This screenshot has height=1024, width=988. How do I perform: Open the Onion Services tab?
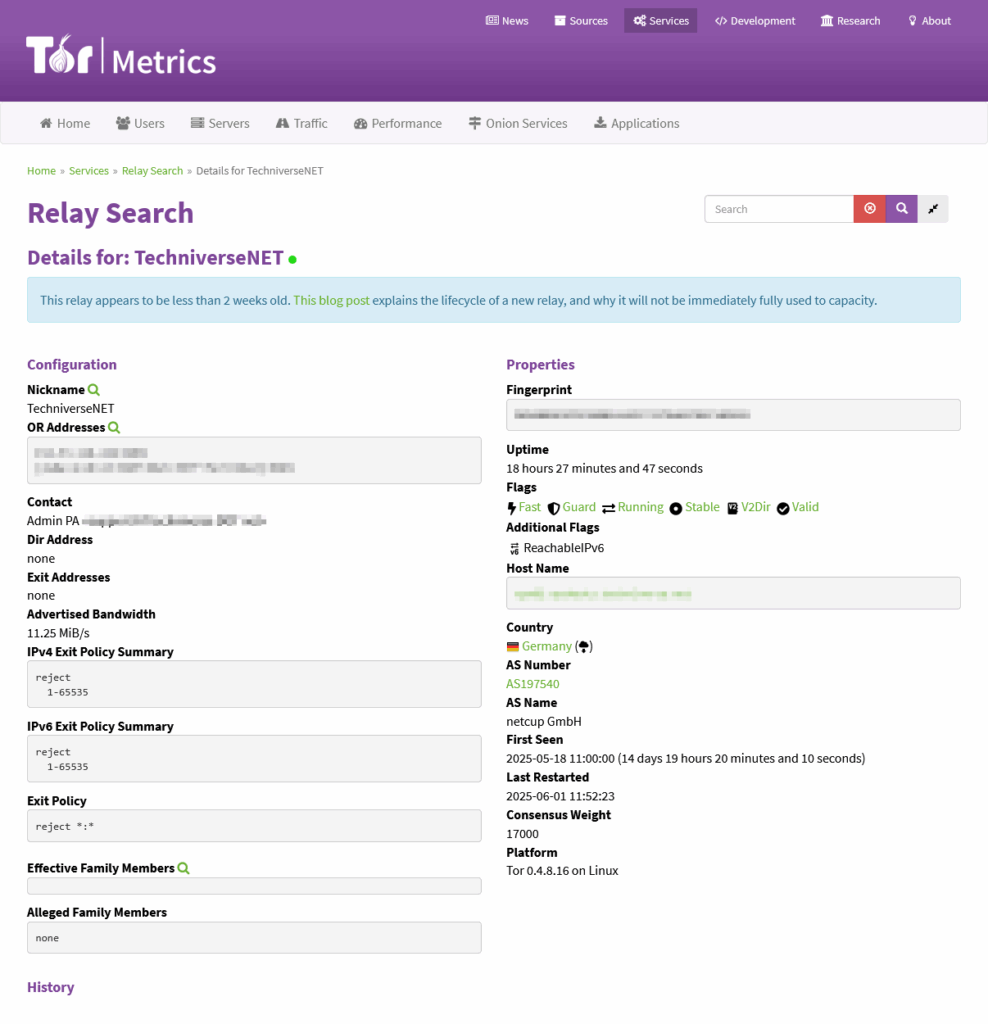pos(518,123)
